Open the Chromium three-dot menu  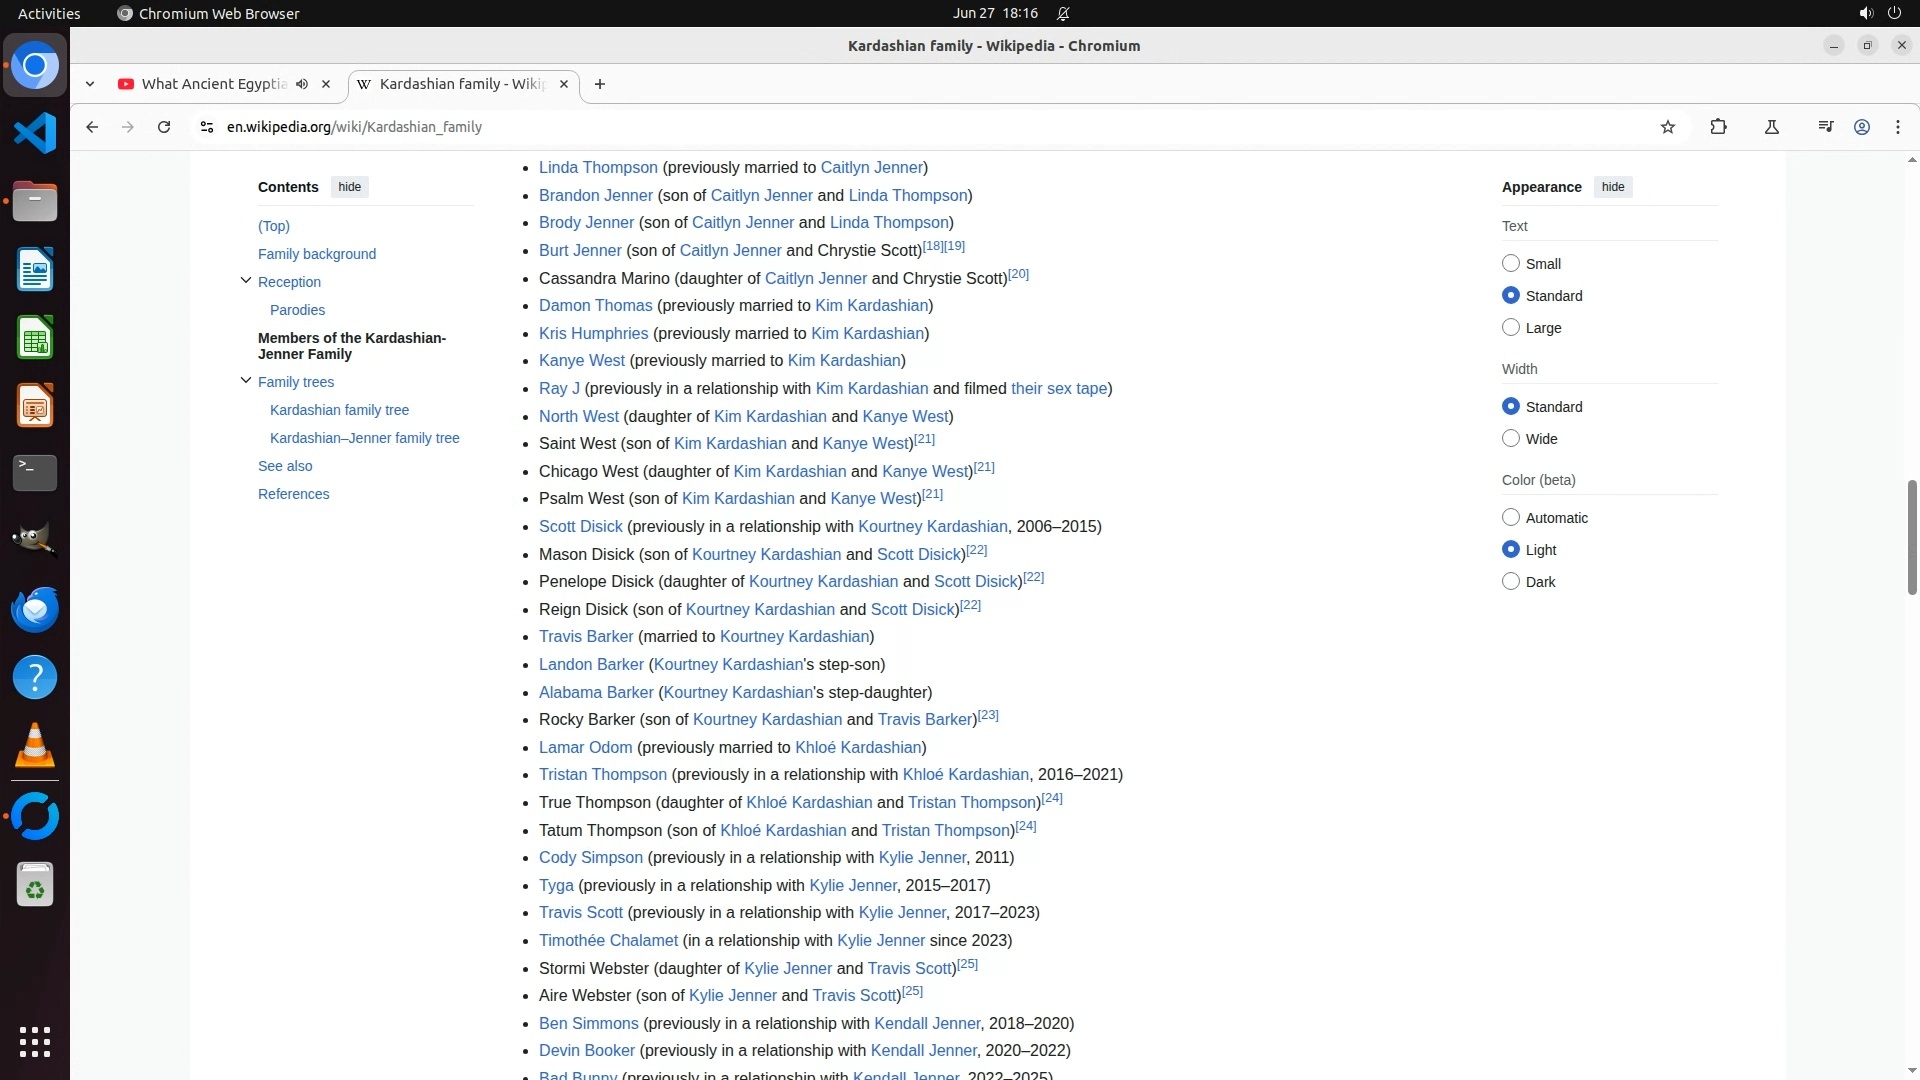(x=1897, y=127)
